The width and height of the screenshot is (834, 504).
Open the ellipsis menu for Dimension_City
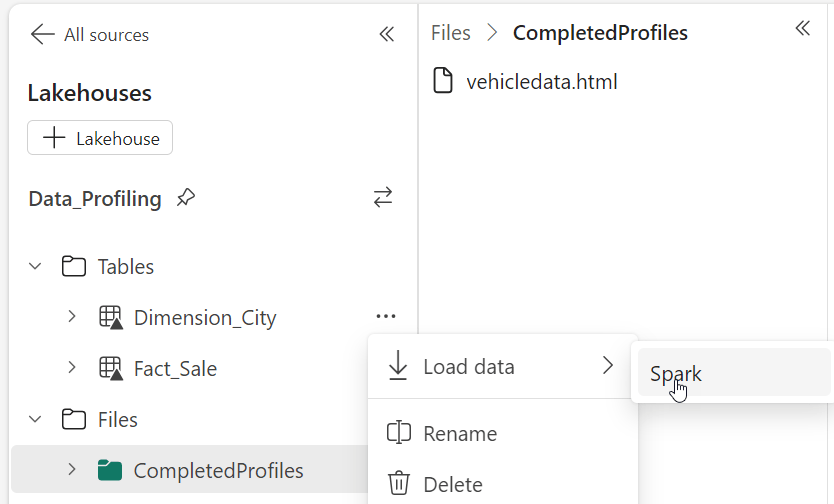(x=386, y=317)
